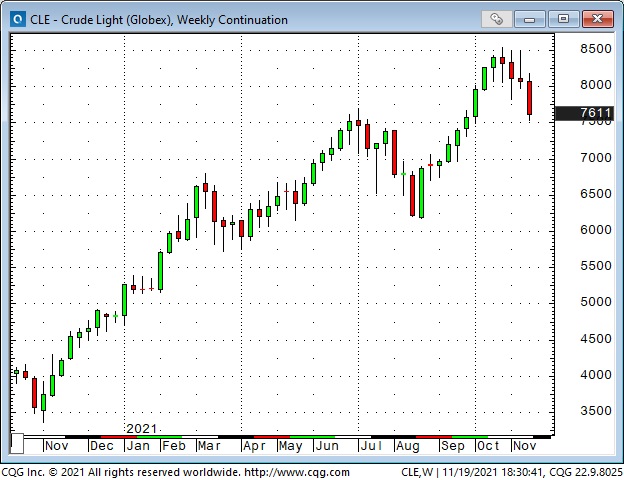Click the last red weekly candle in November
Image resolution: width=624 pixels, height=480 pixels.
(529, 98)
